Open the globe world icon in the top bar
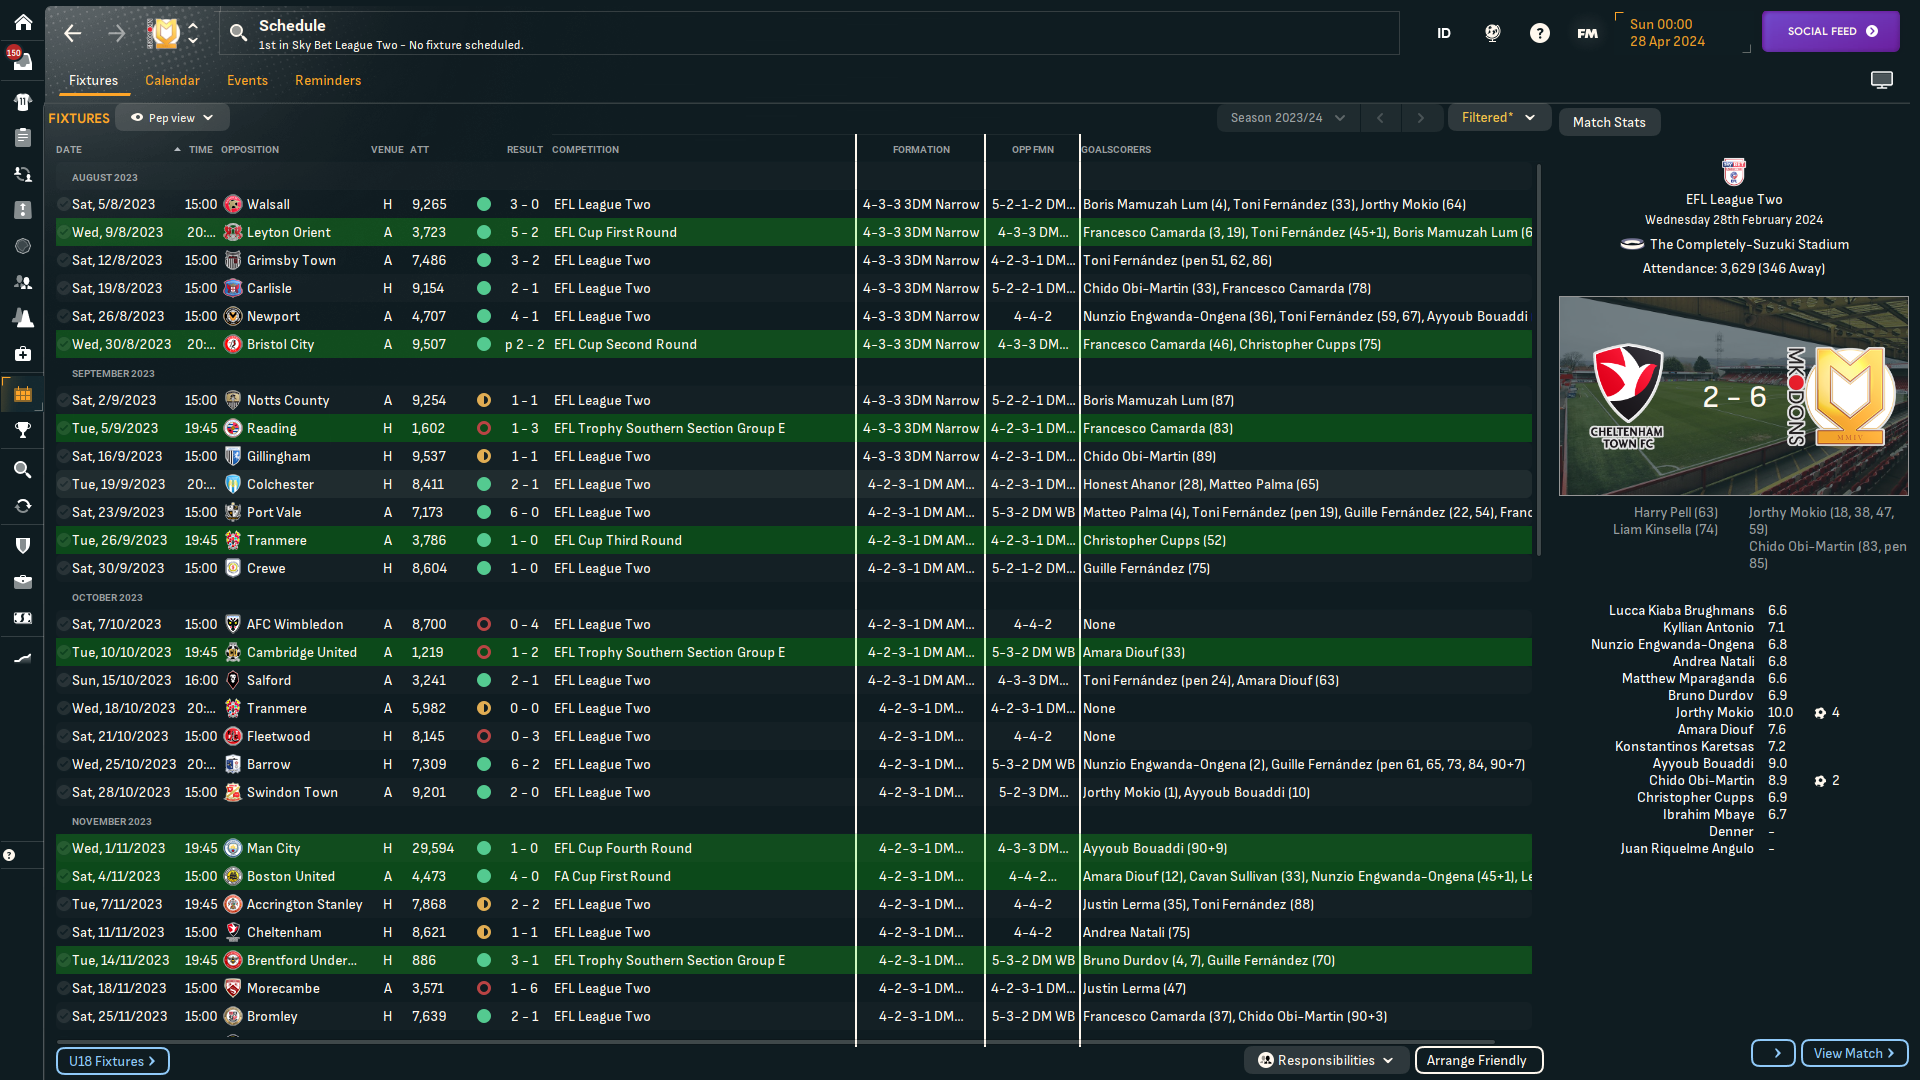1920x1080 pixels. coord(1492,33)
